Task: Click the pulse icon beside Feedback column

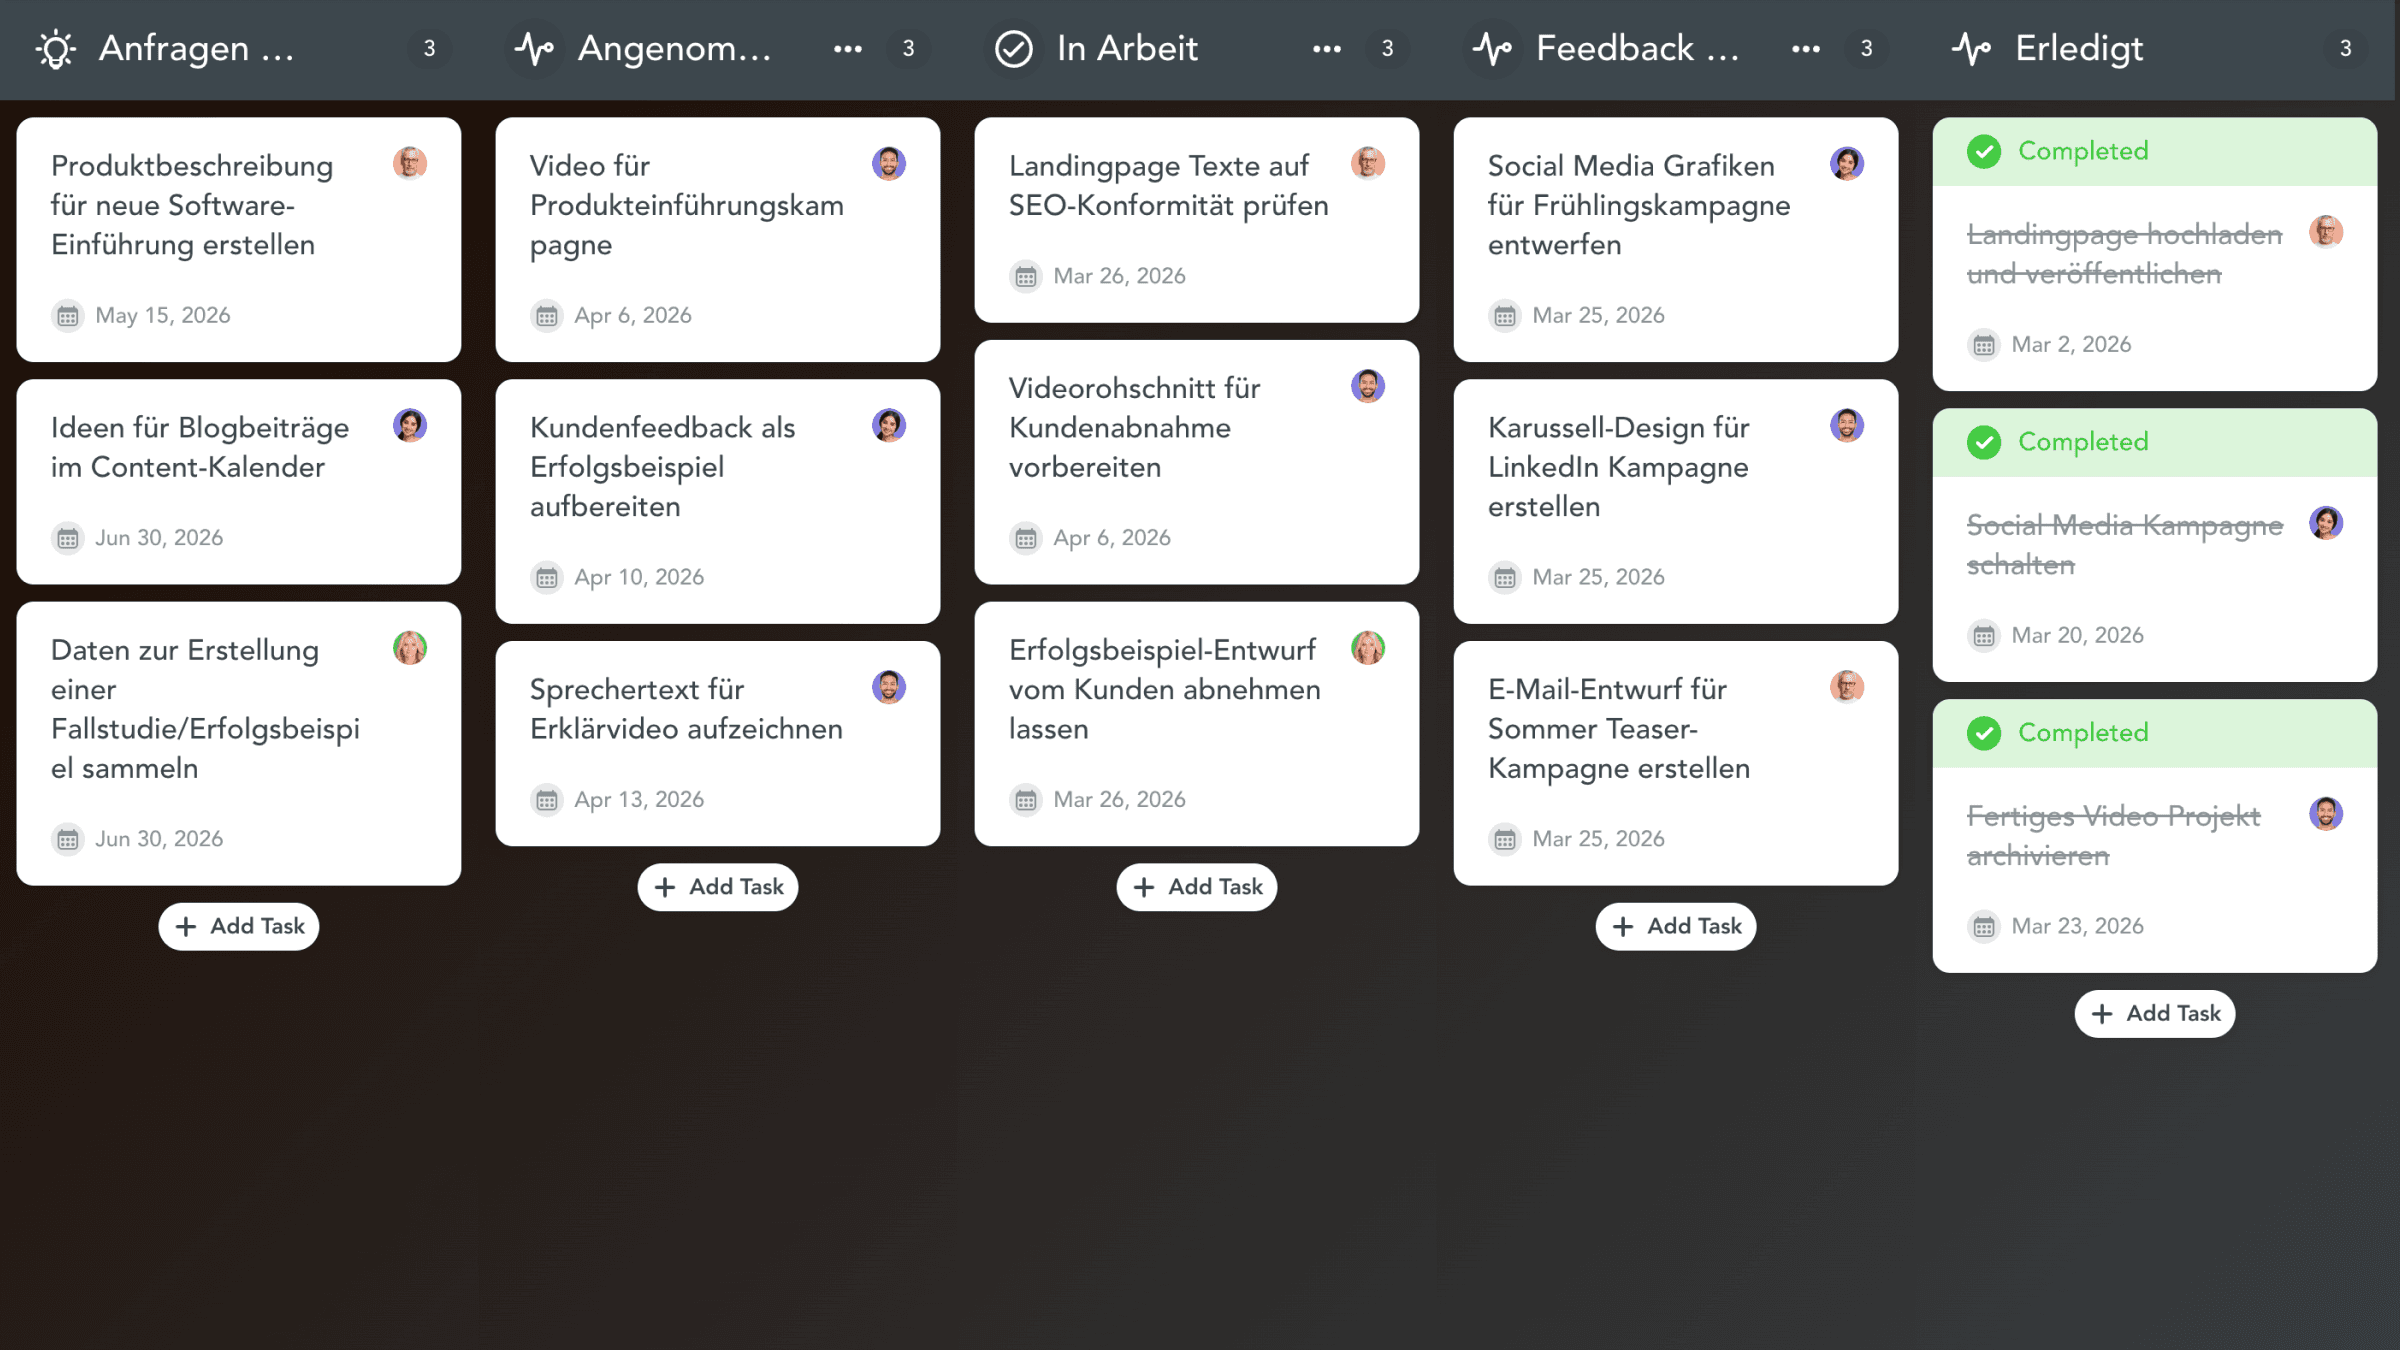Action: [x=1493, y=49]
